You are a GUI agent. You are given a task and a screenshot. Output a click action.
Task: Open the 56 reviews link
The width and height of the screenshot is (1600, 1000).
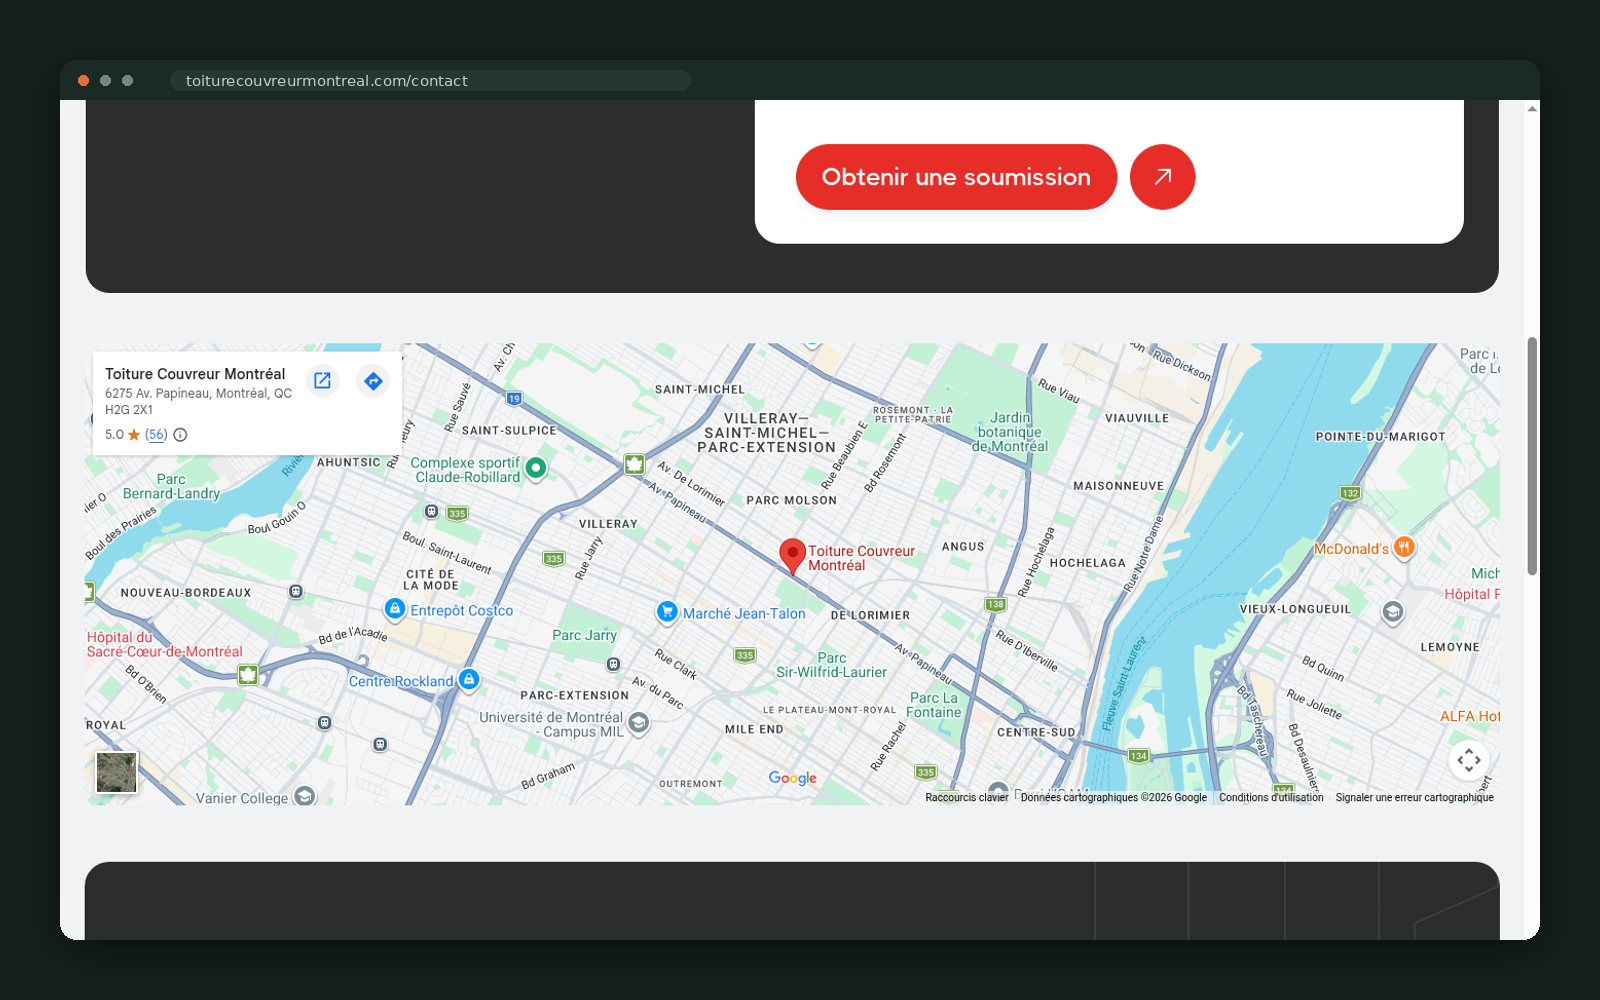(x=156, y=435)
